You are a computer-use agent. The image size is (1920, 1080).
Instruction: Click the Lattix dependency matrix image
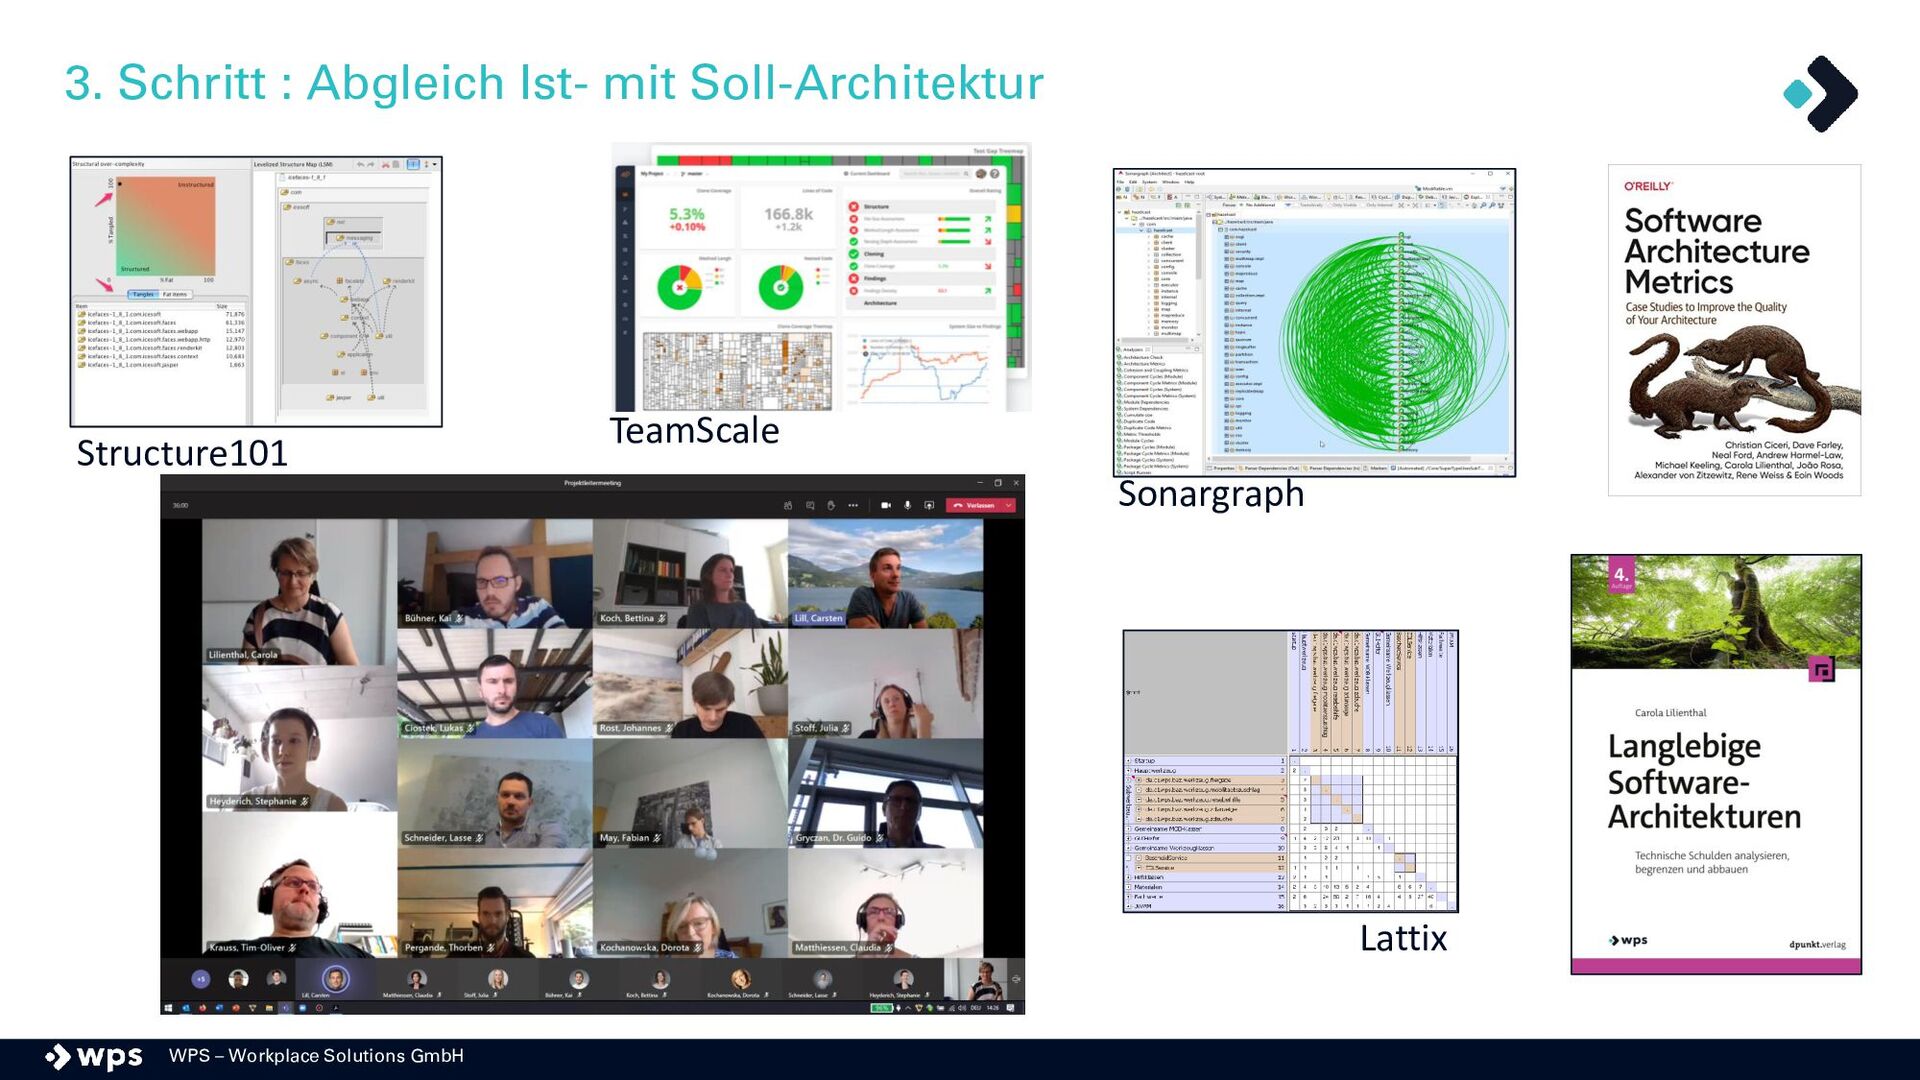click(x=1290, y=770)
